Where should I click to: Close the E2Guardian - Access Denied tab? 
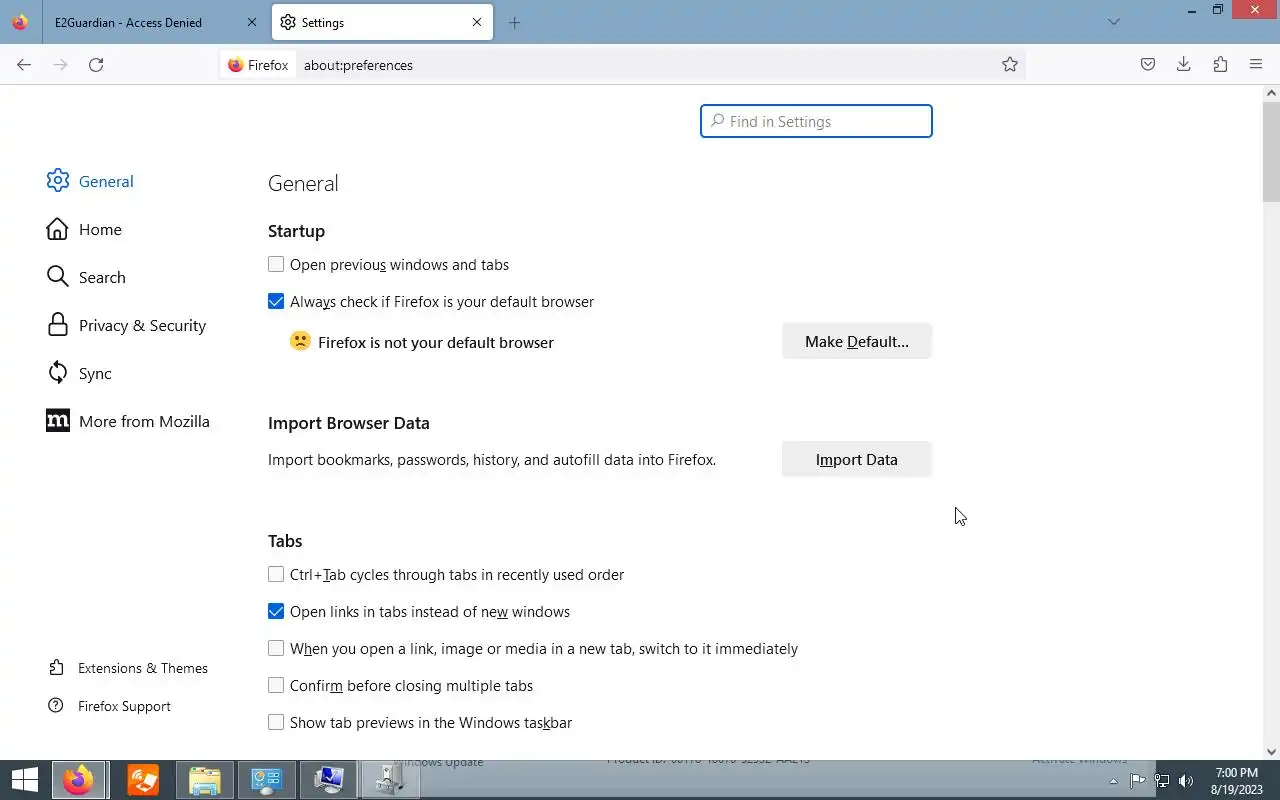click(x=251, y=22)
